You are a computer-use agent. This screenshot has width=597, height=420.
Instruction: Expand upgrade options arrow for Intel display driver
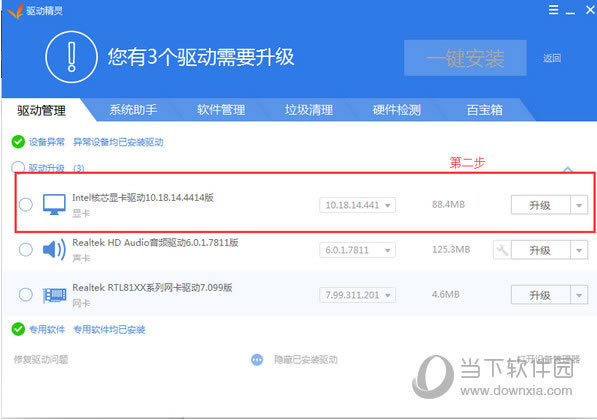coord(579,205)
